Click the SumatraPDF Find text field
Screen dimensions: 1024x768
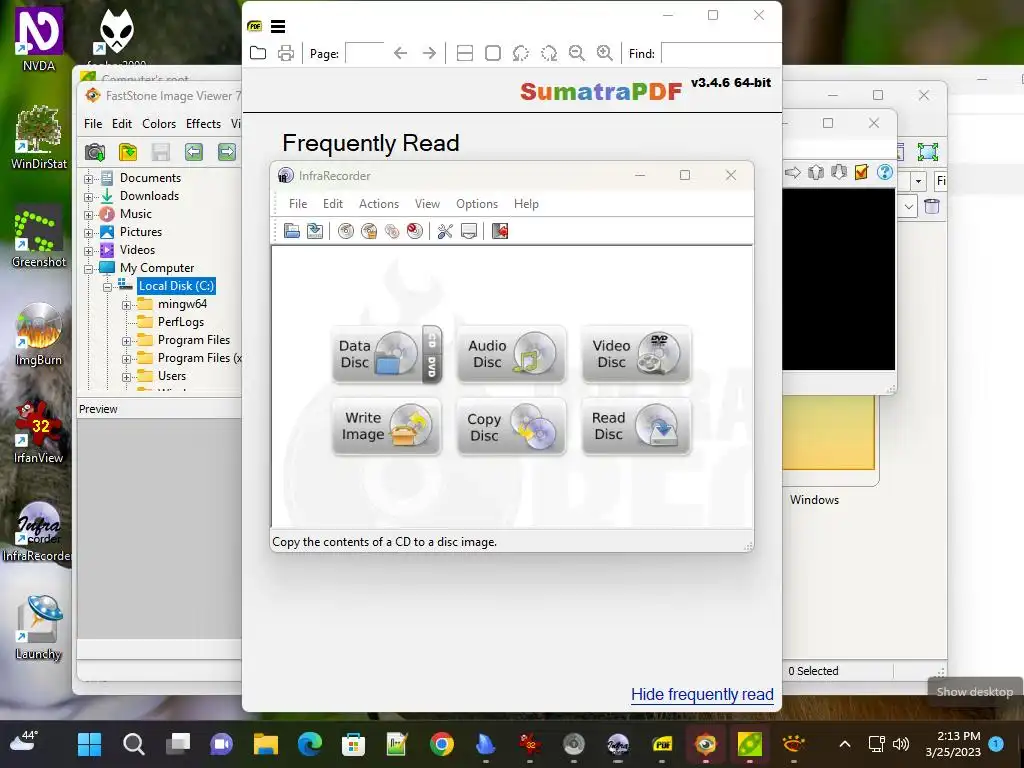point(722,53)
